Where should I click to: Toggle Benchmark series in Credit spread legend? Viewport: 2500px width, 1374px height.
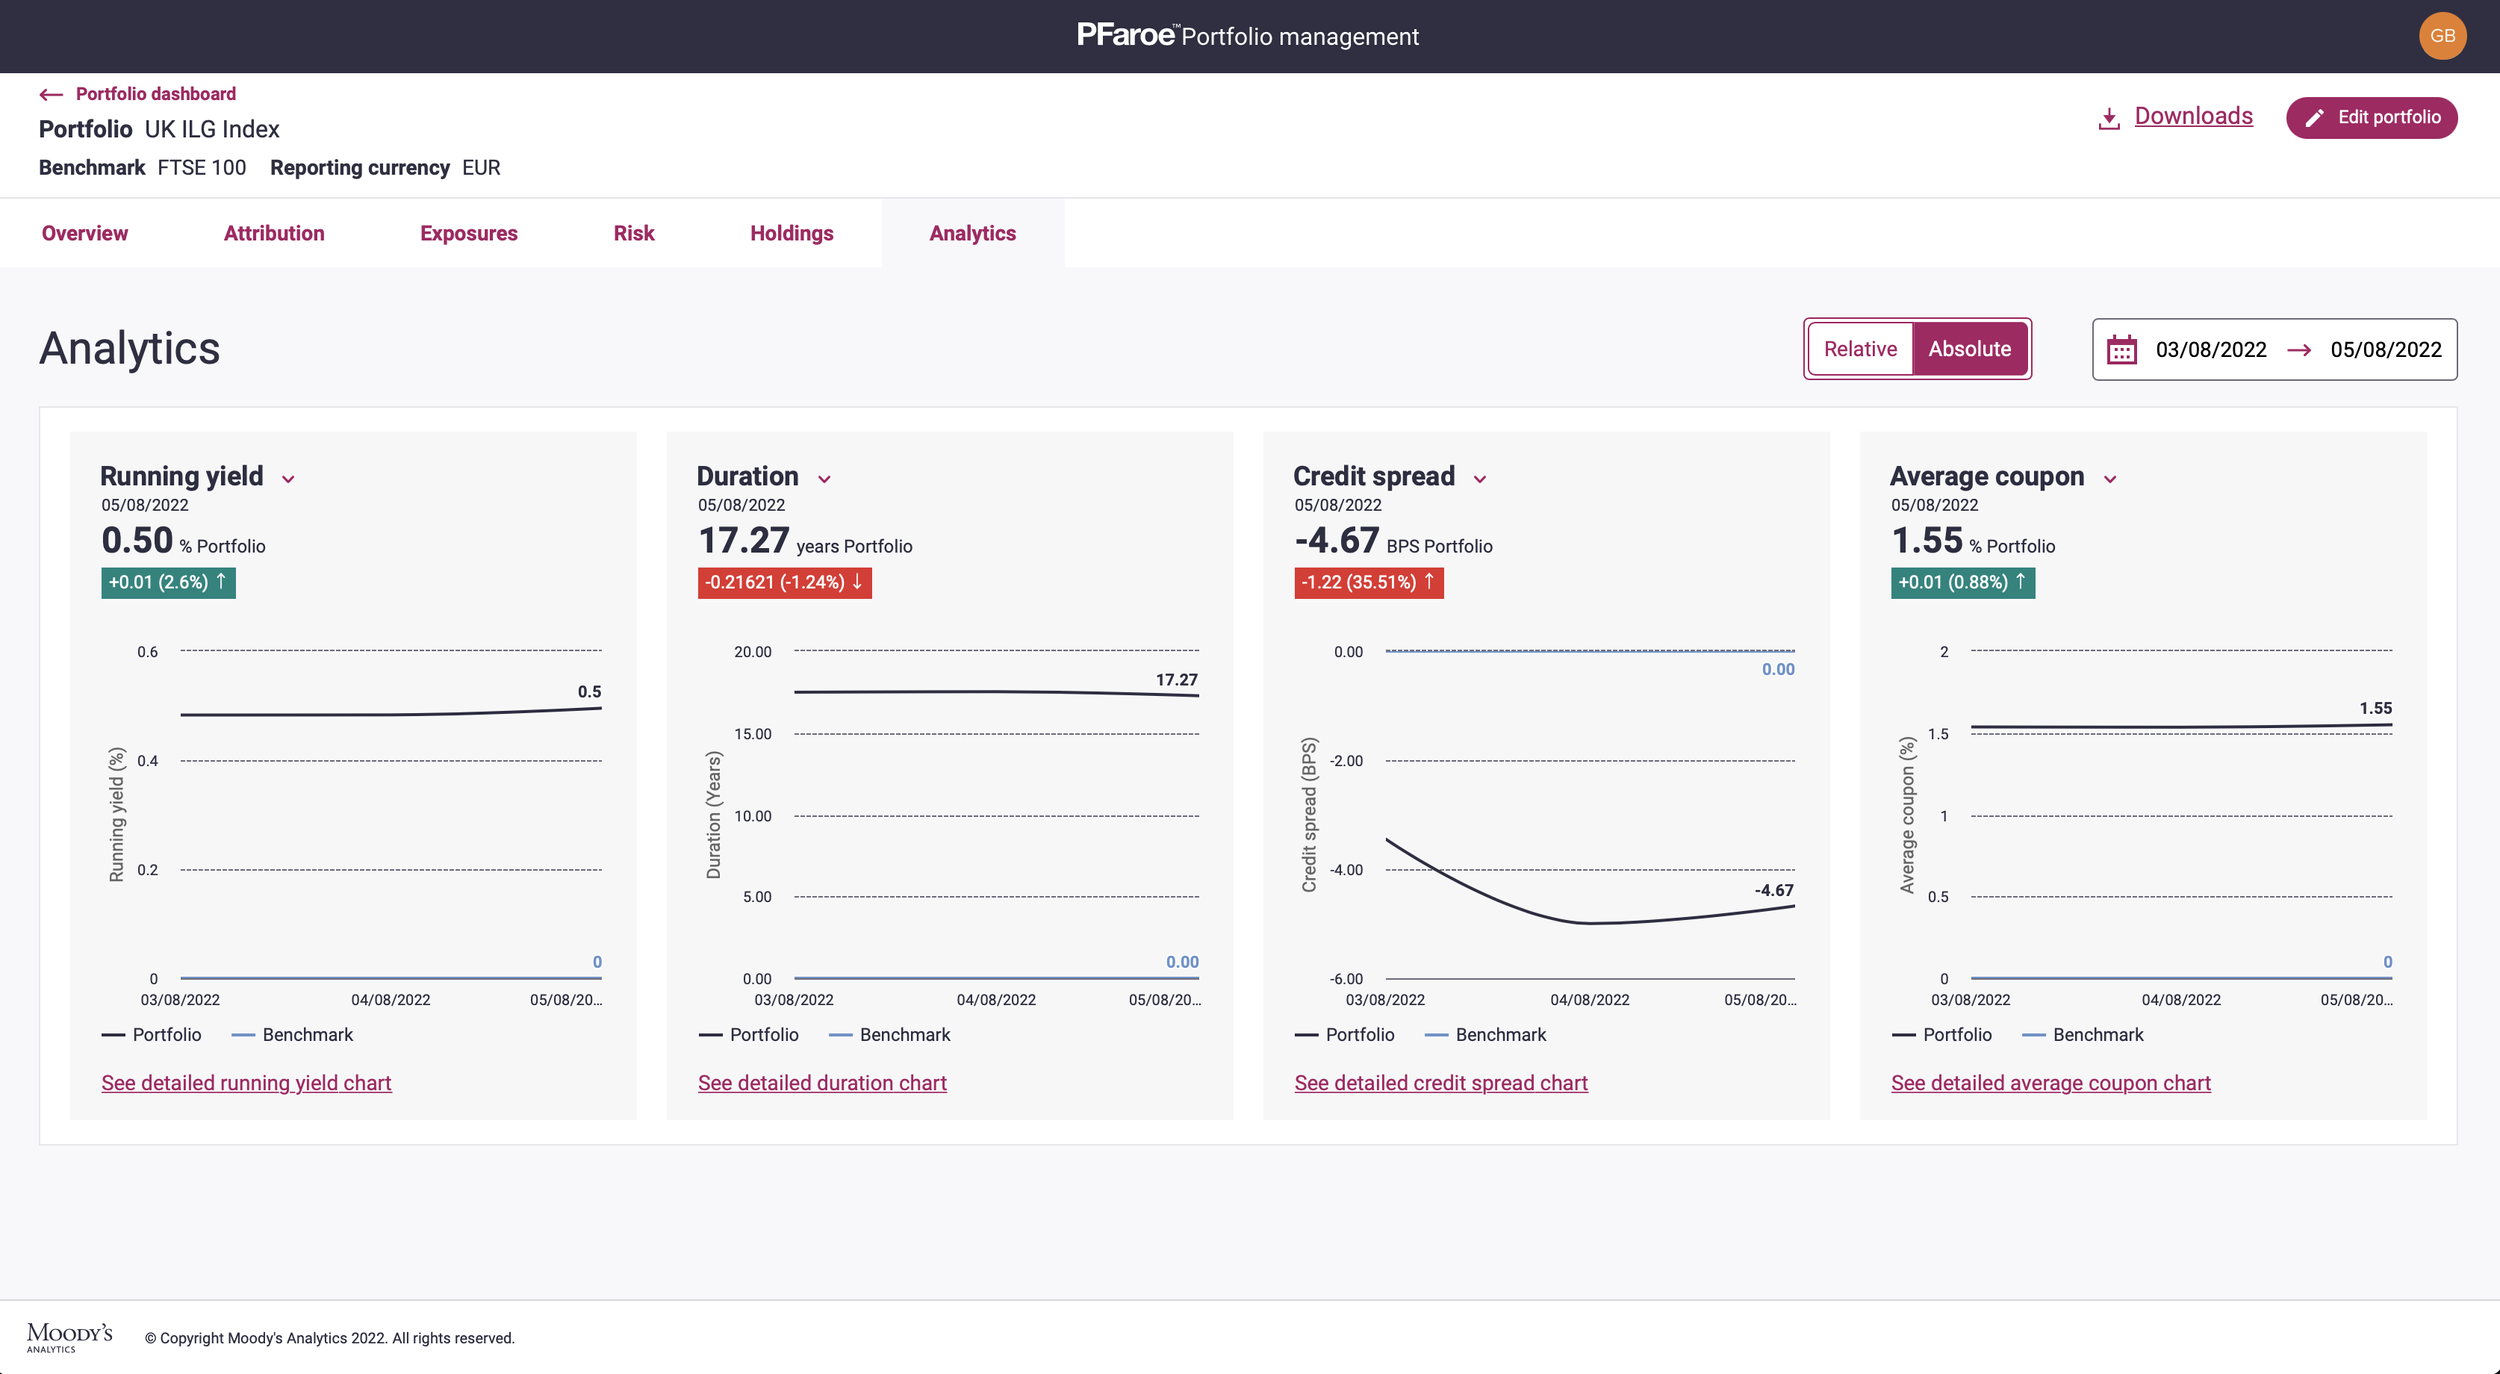click(1485, 1035)
